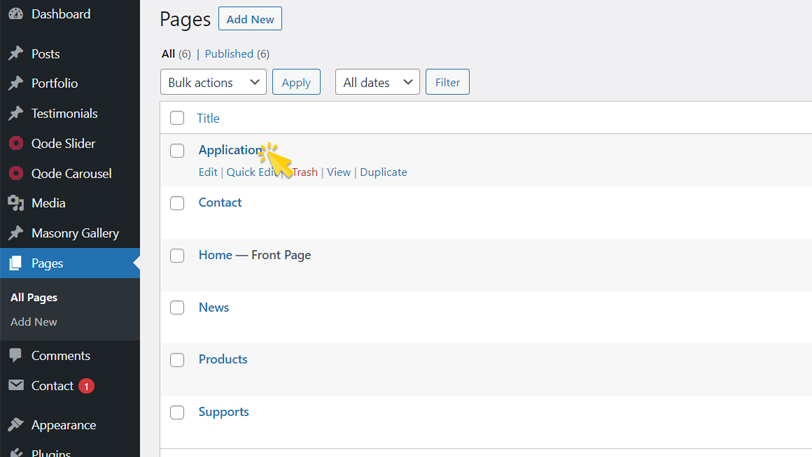This screenshot has height=457, width=812.
Task: Click the Qode Carousel sidebar icon
Action: (x=15, y=174)
